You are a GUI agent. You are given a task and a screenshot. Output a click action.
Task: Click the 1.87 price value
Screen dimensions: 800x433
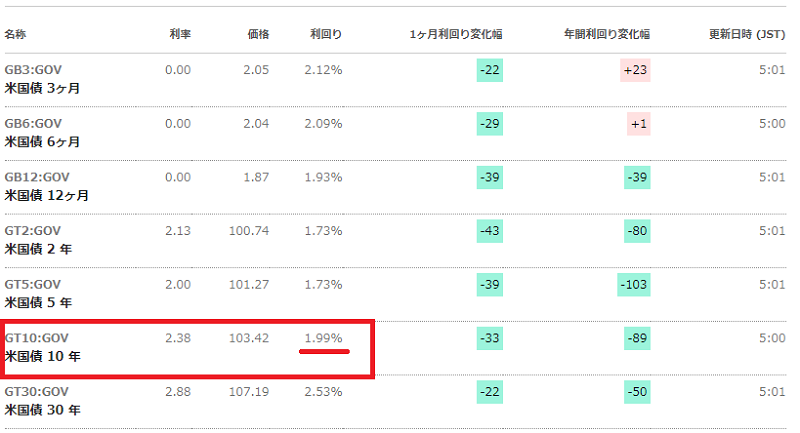(256, 177)
